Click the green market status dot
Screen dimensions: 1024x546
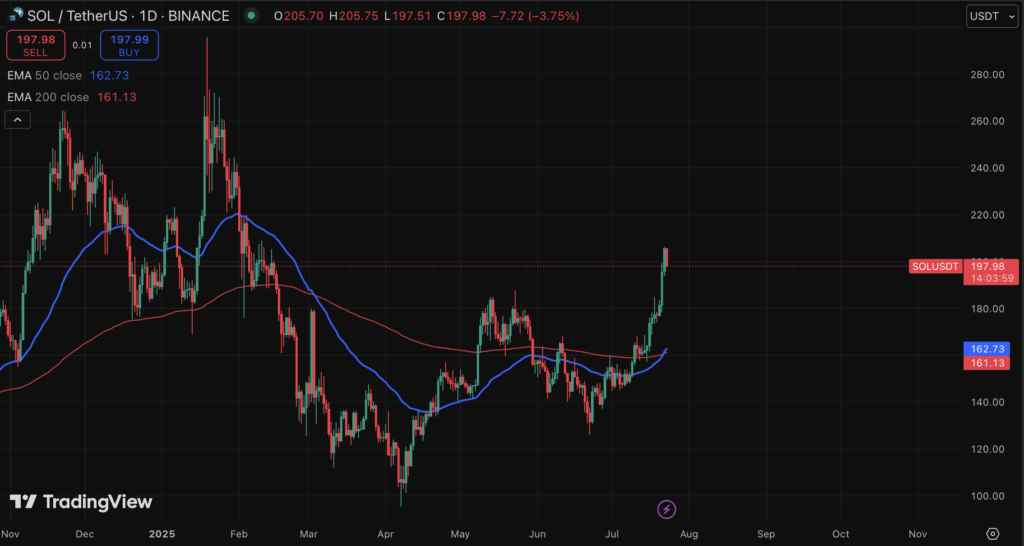251,16
